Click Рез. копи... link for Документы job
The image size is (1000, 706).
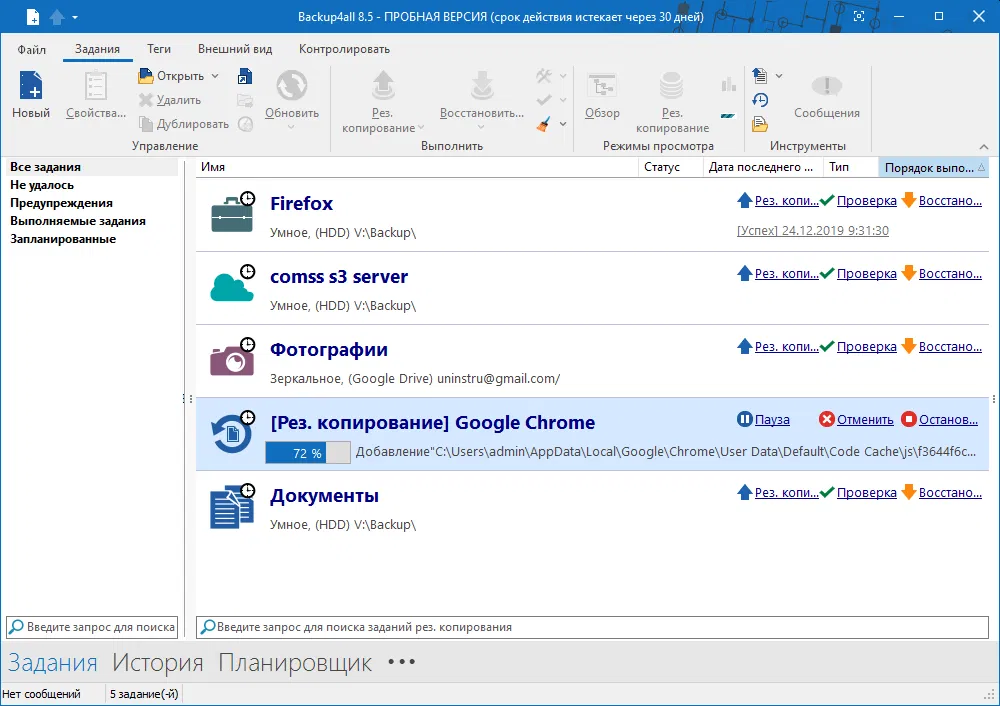786,492
